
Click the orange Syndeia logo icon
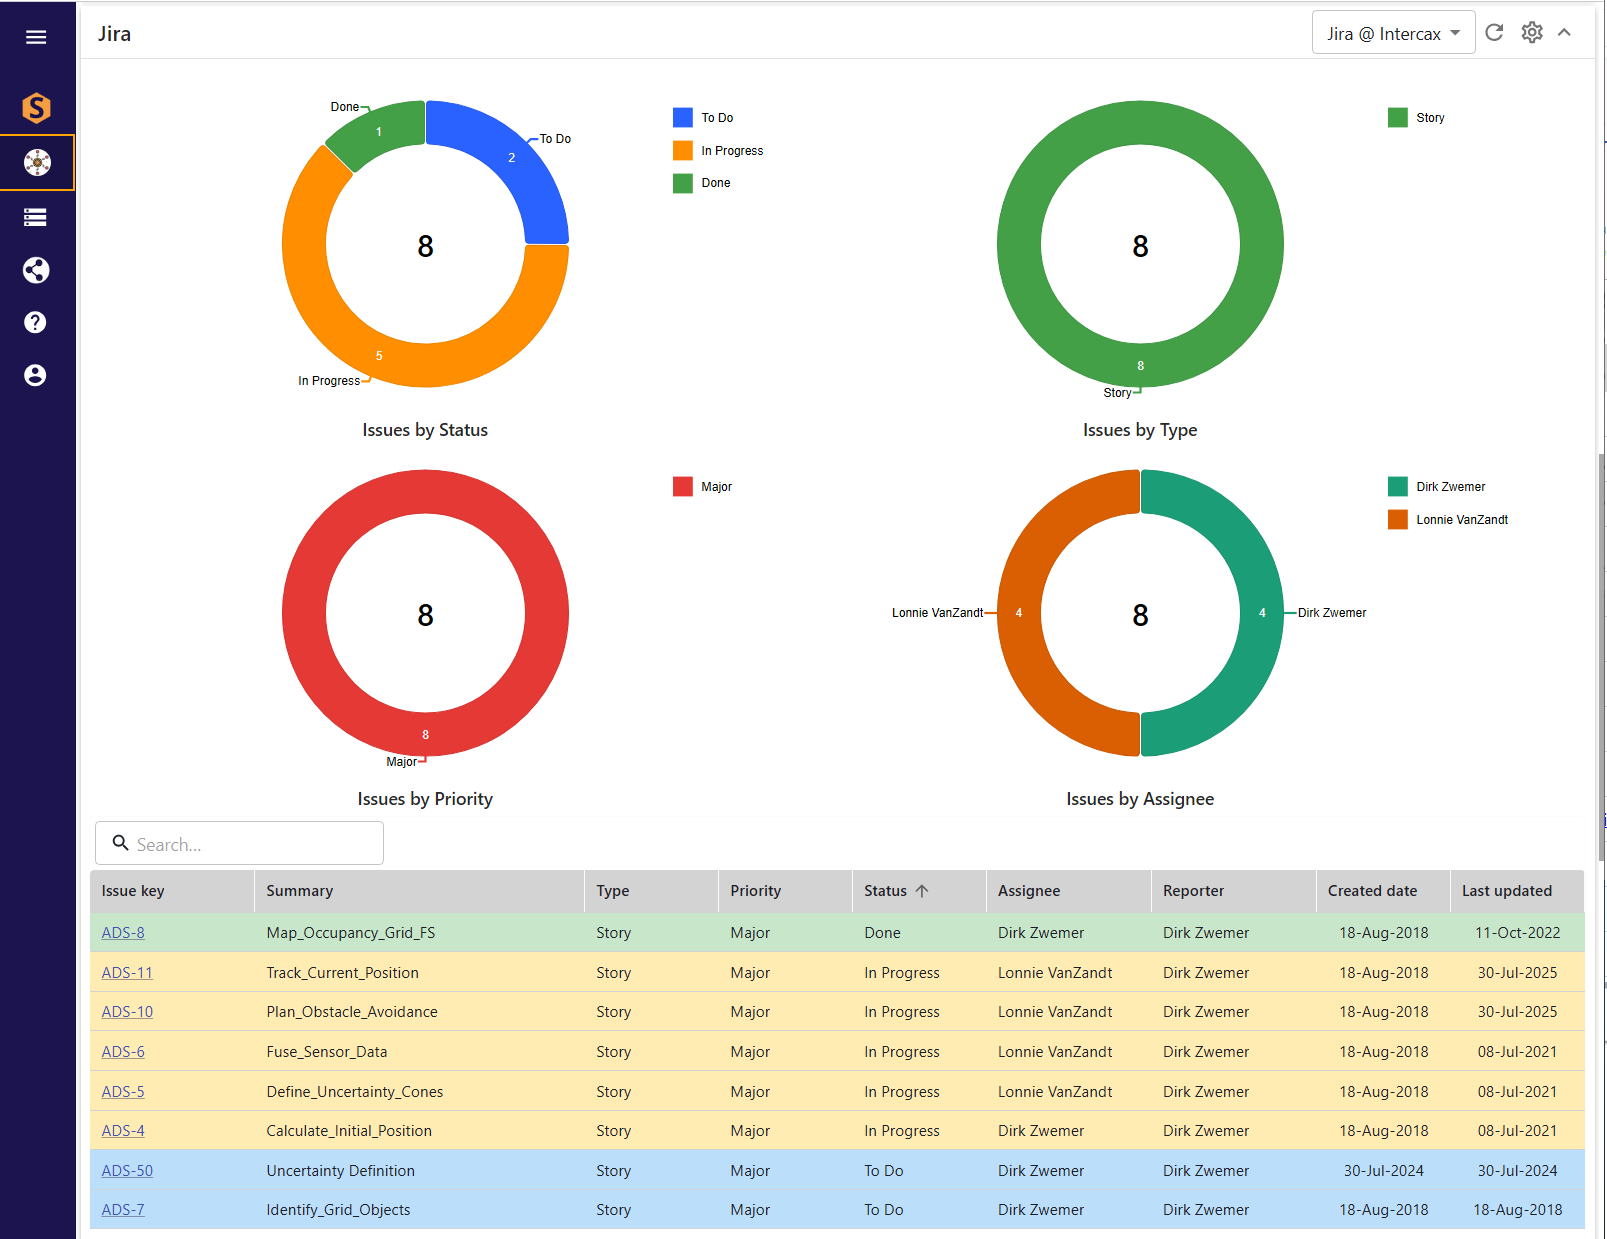(x=36, y=107)
